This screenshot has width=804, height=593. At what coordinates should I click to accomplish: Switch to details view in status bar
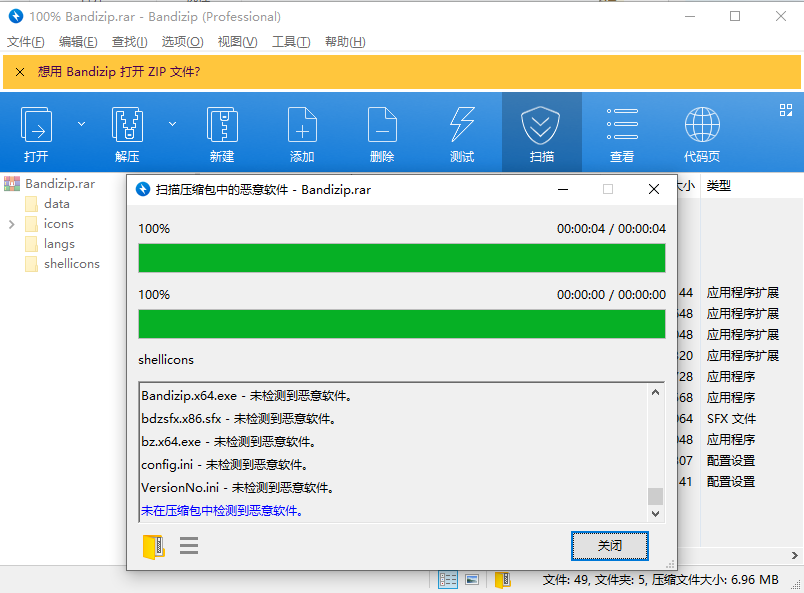(x=448, y=579)
